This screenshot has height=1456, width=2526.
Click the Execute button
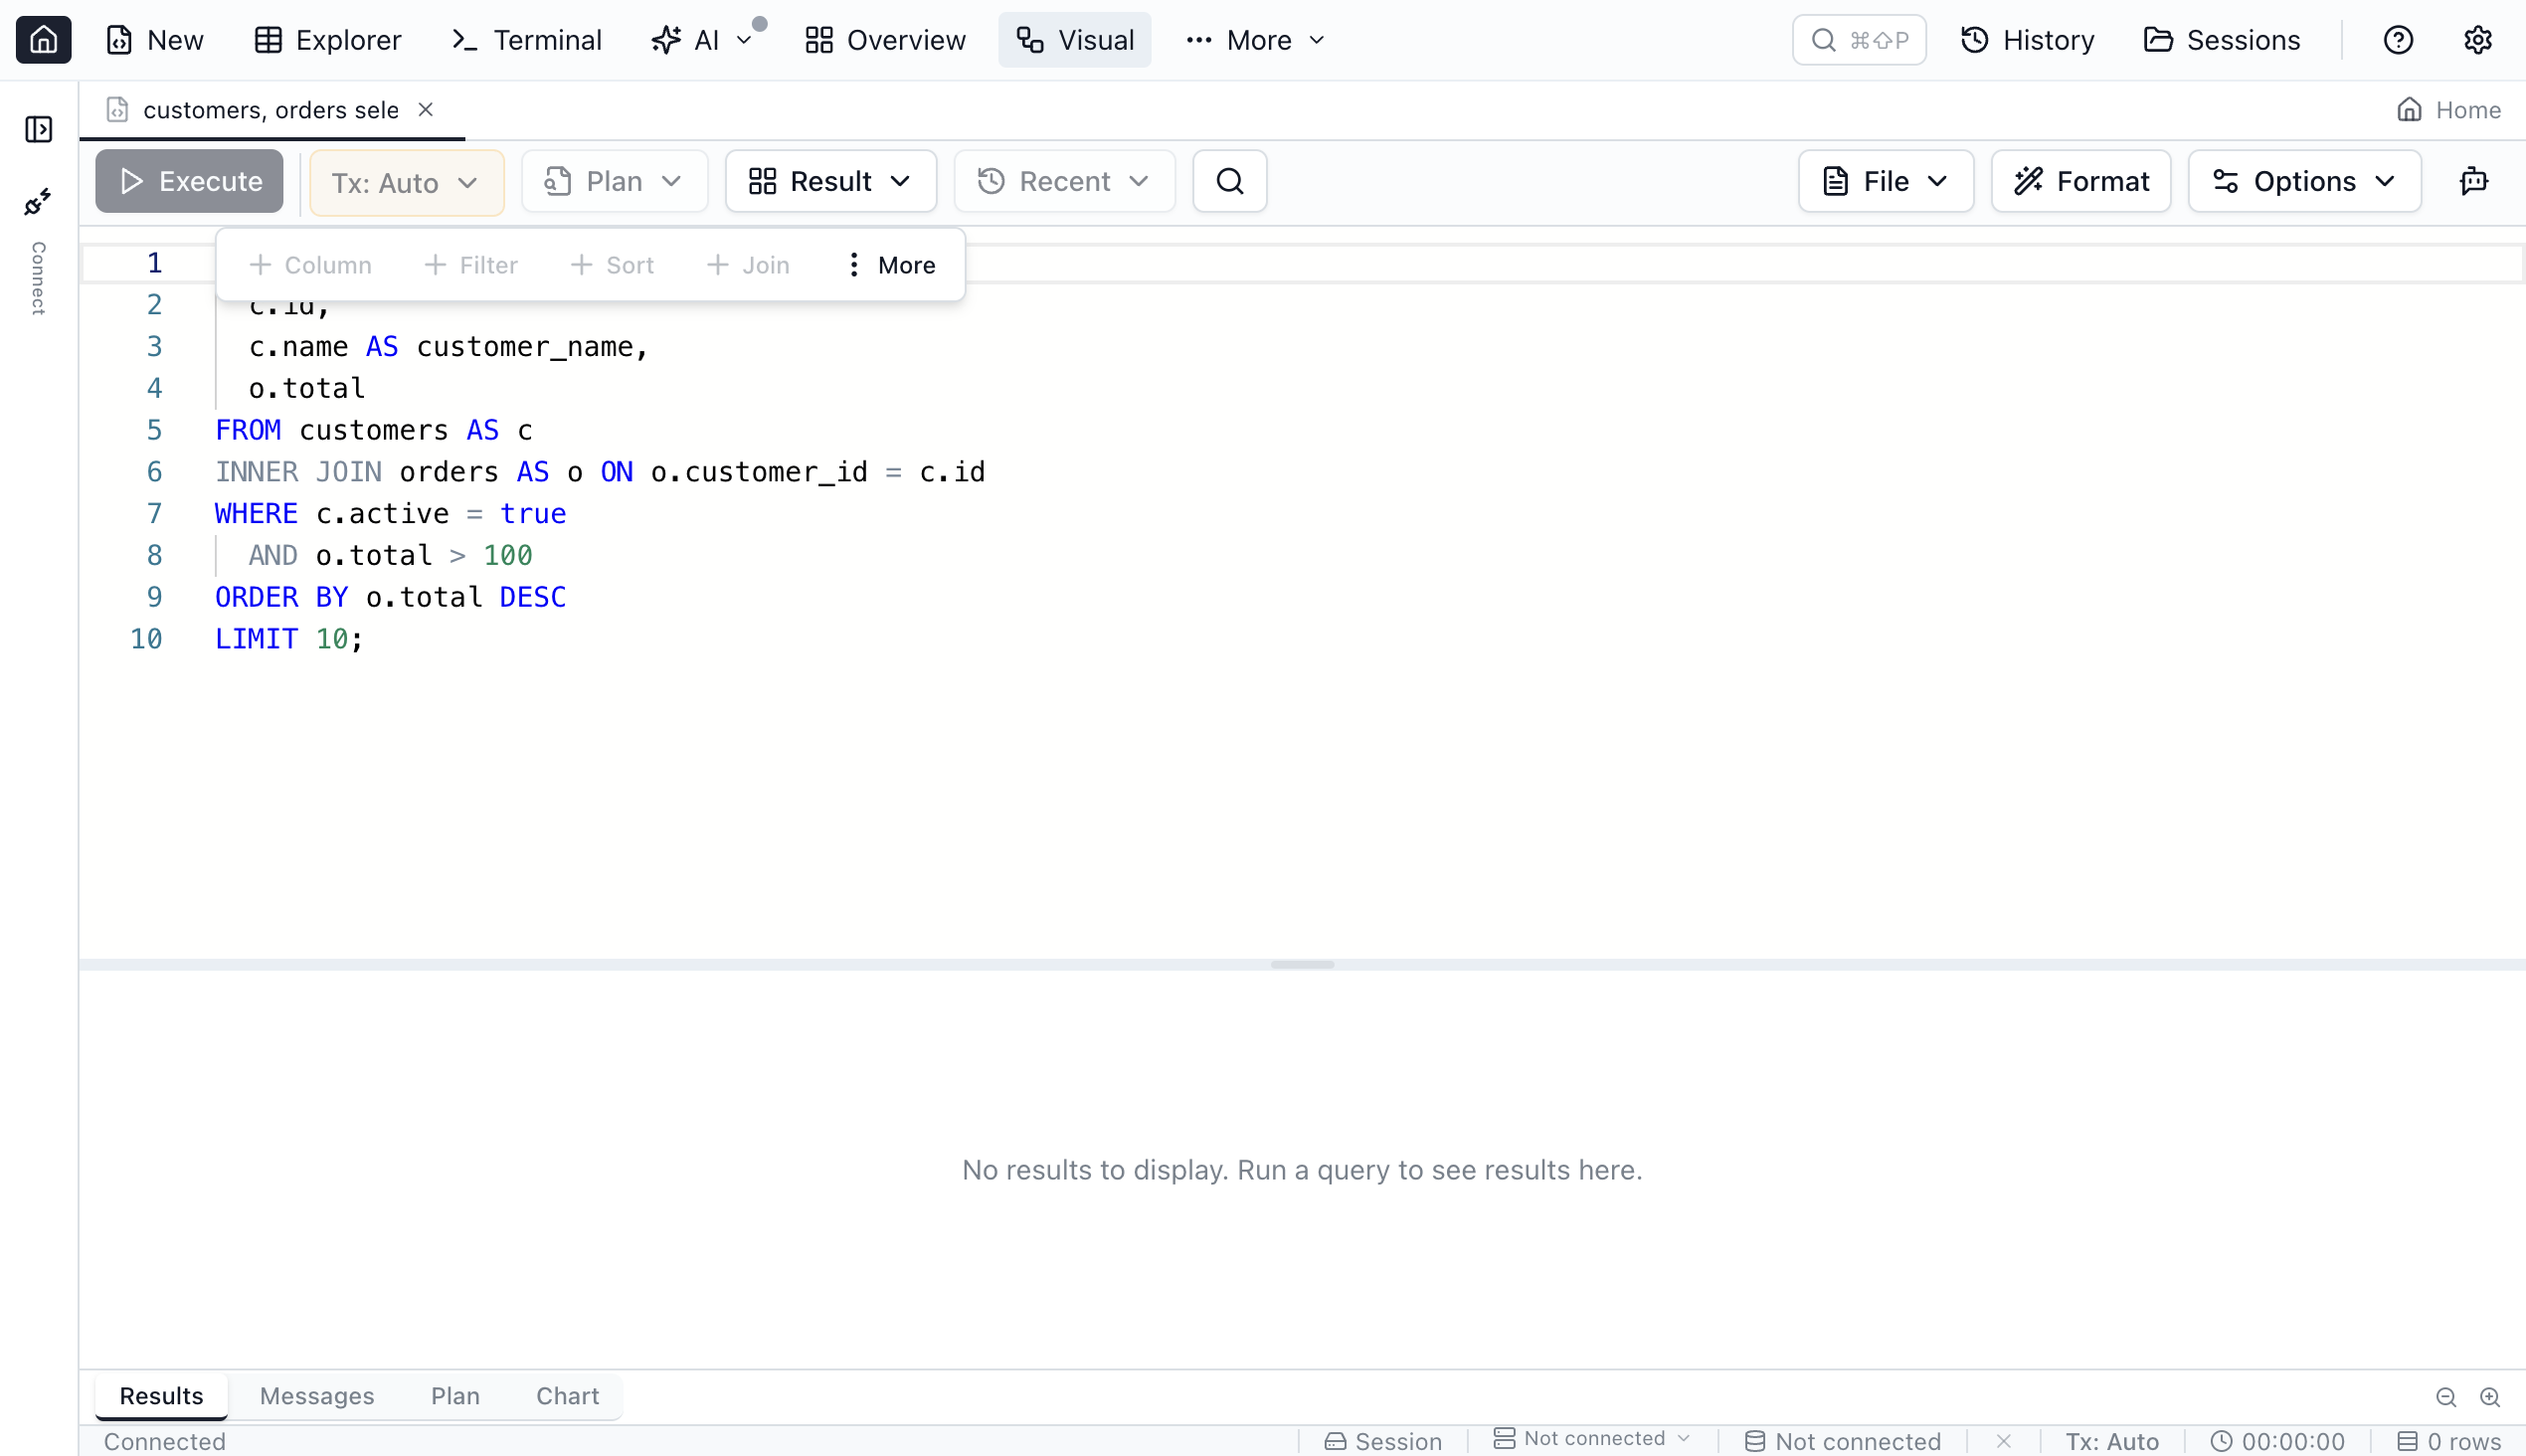(189, 181)
